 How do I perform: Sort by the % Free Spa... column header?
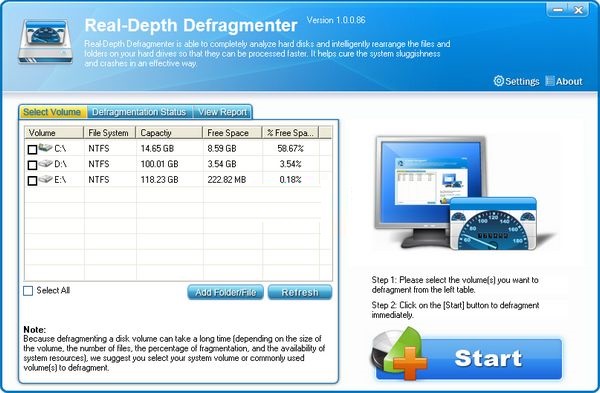tap(290, 133)
